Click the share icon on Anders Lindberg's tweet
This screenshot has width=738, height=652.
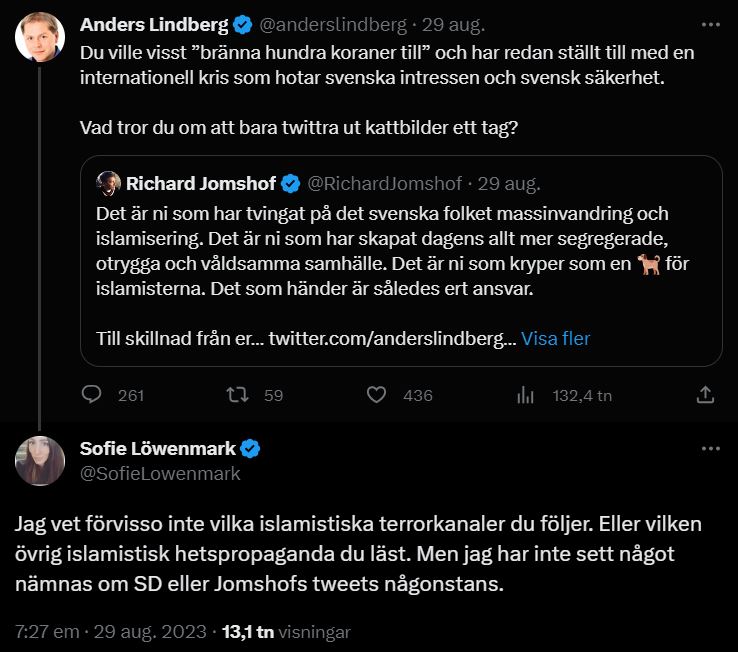[x=706, y=395]
